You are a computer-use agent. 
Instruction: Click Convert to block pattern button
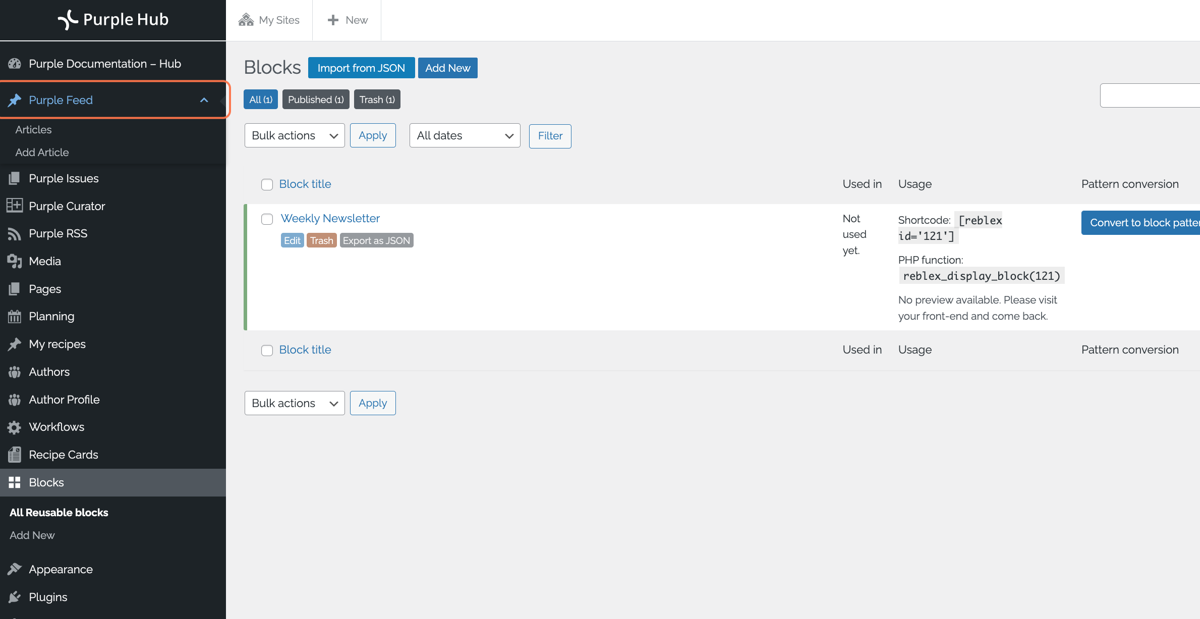point(1141,223)
